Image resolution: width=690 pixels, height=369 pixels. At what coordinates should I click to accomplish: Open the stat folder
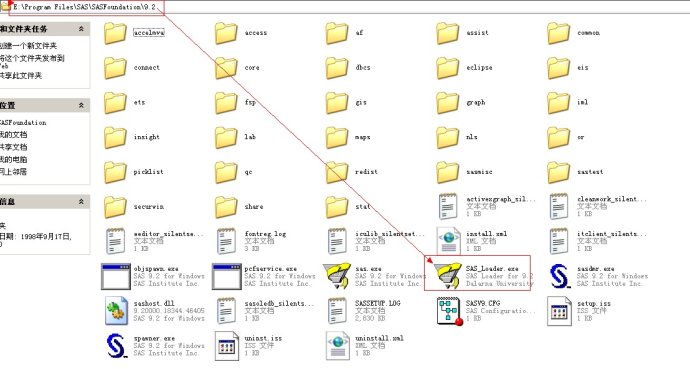tap(337, 207)
